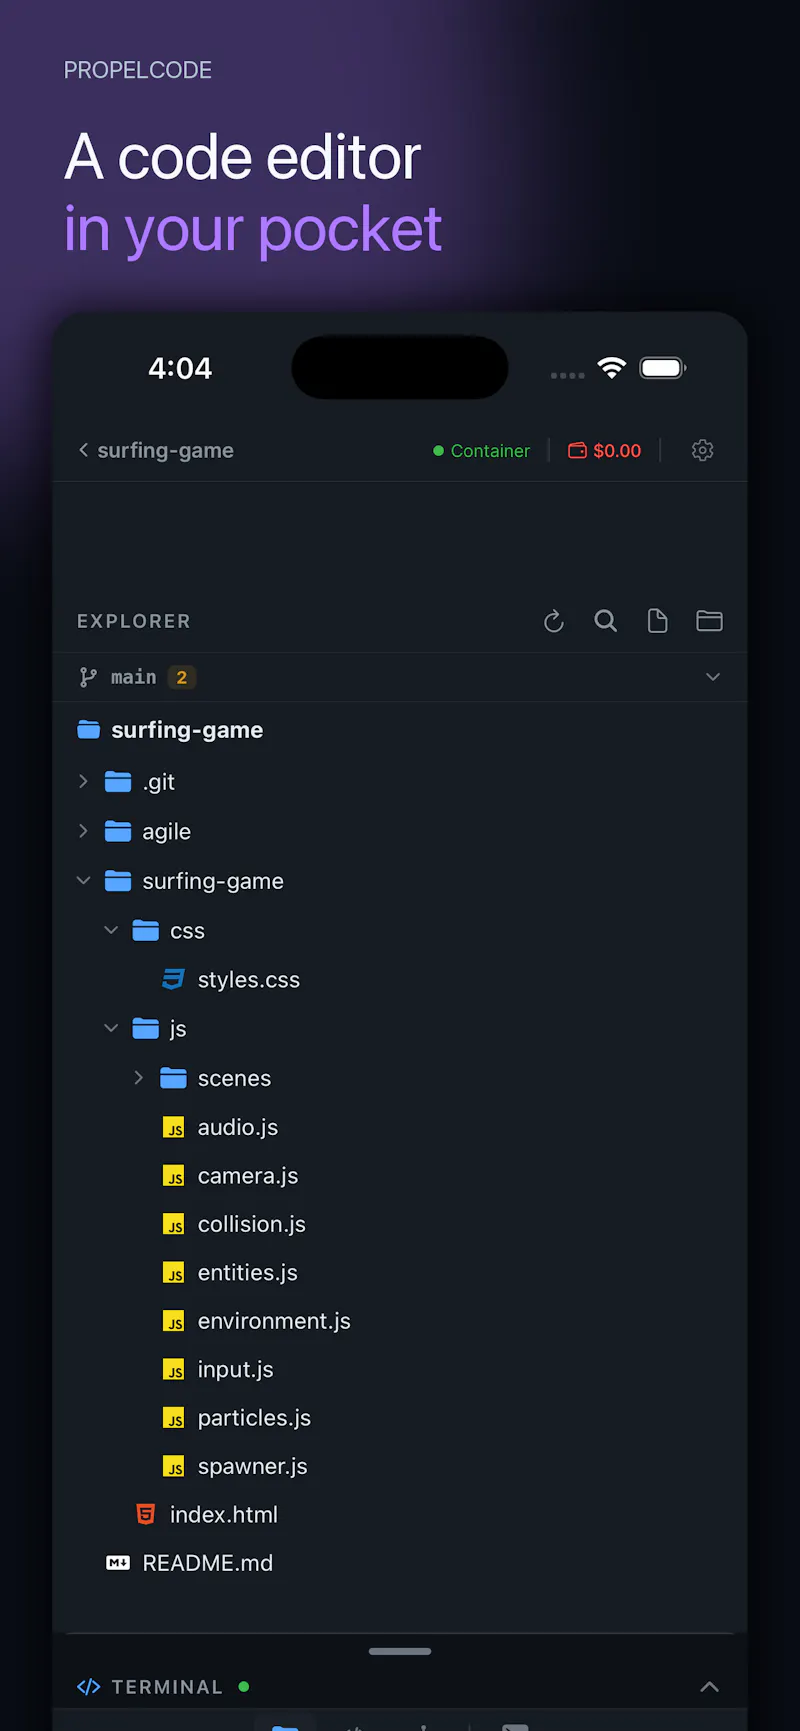Open environment.js file

pos(274,1321)
